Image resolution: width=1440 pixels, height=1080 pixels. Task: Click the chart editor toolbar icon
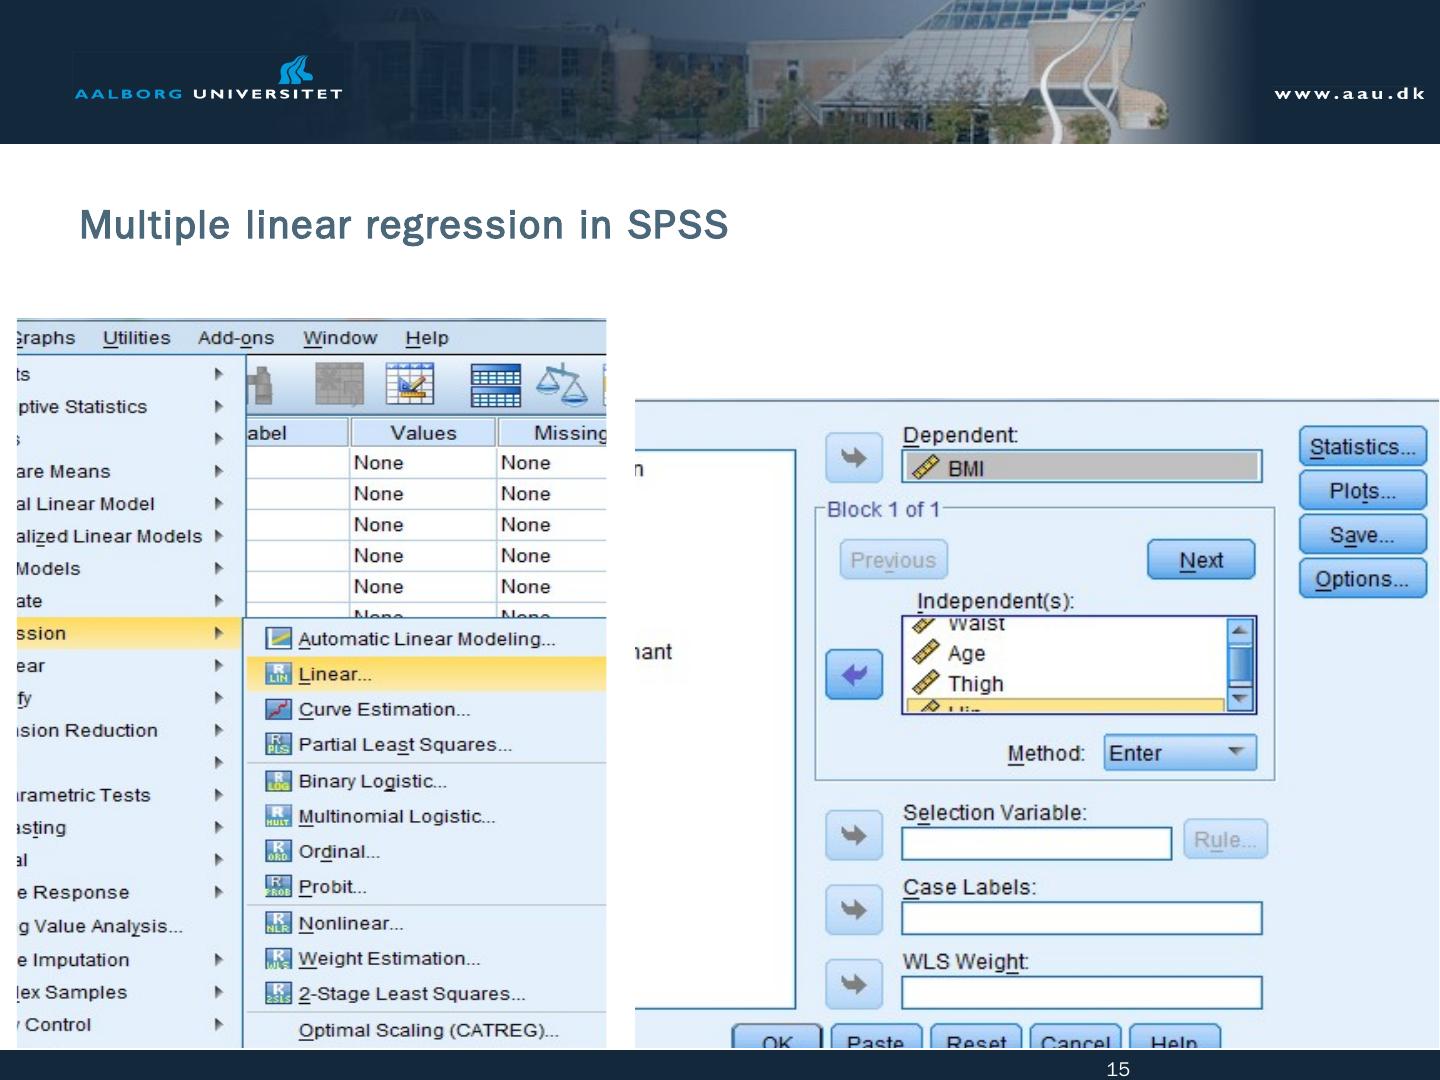[410, 385]
